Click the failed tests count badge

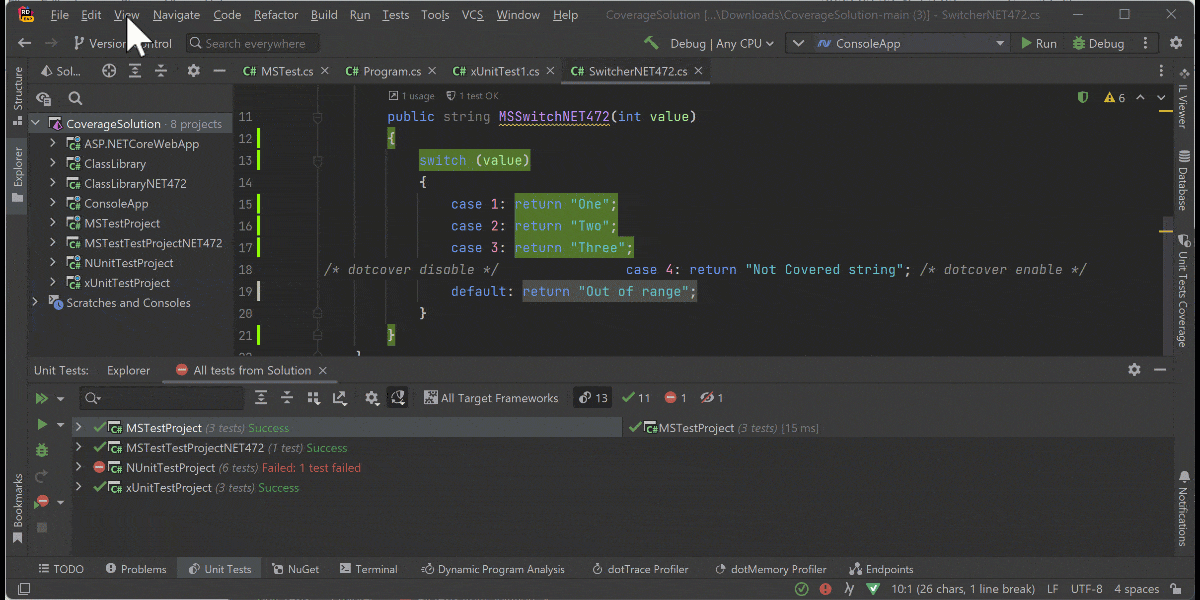pyautogui.click(x=674, y=397)
